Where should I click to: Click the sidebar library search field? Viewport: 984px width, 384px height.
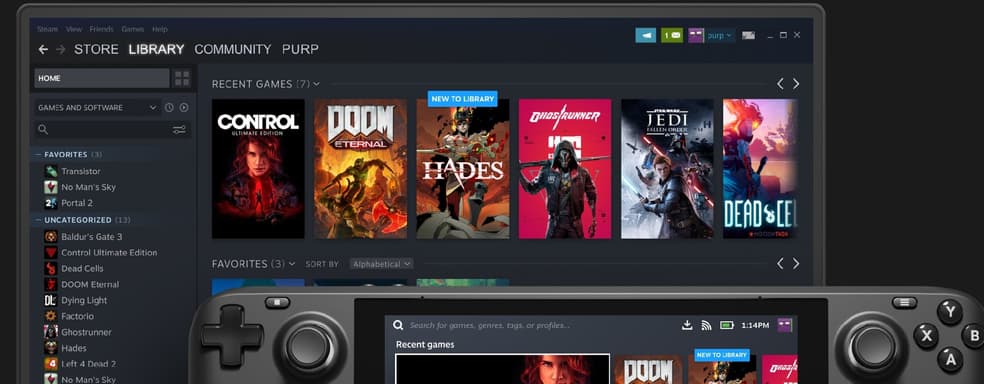pyautogui.click(x=113, y=130)
